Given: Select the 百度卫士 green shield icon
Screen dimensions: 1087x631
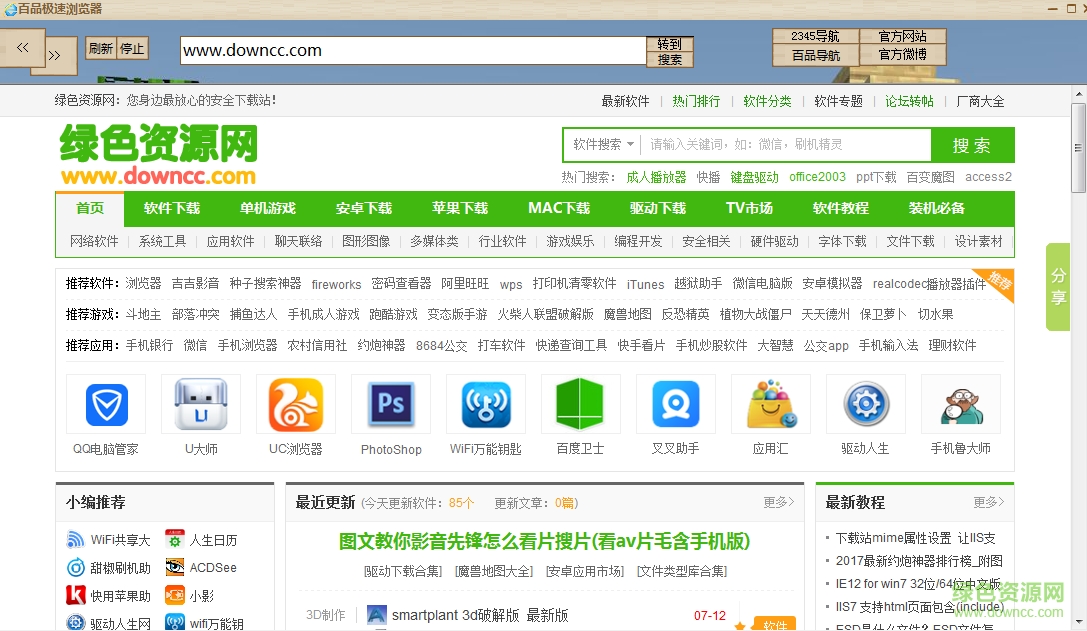Looking at the screenshot, I should point(580,404).
